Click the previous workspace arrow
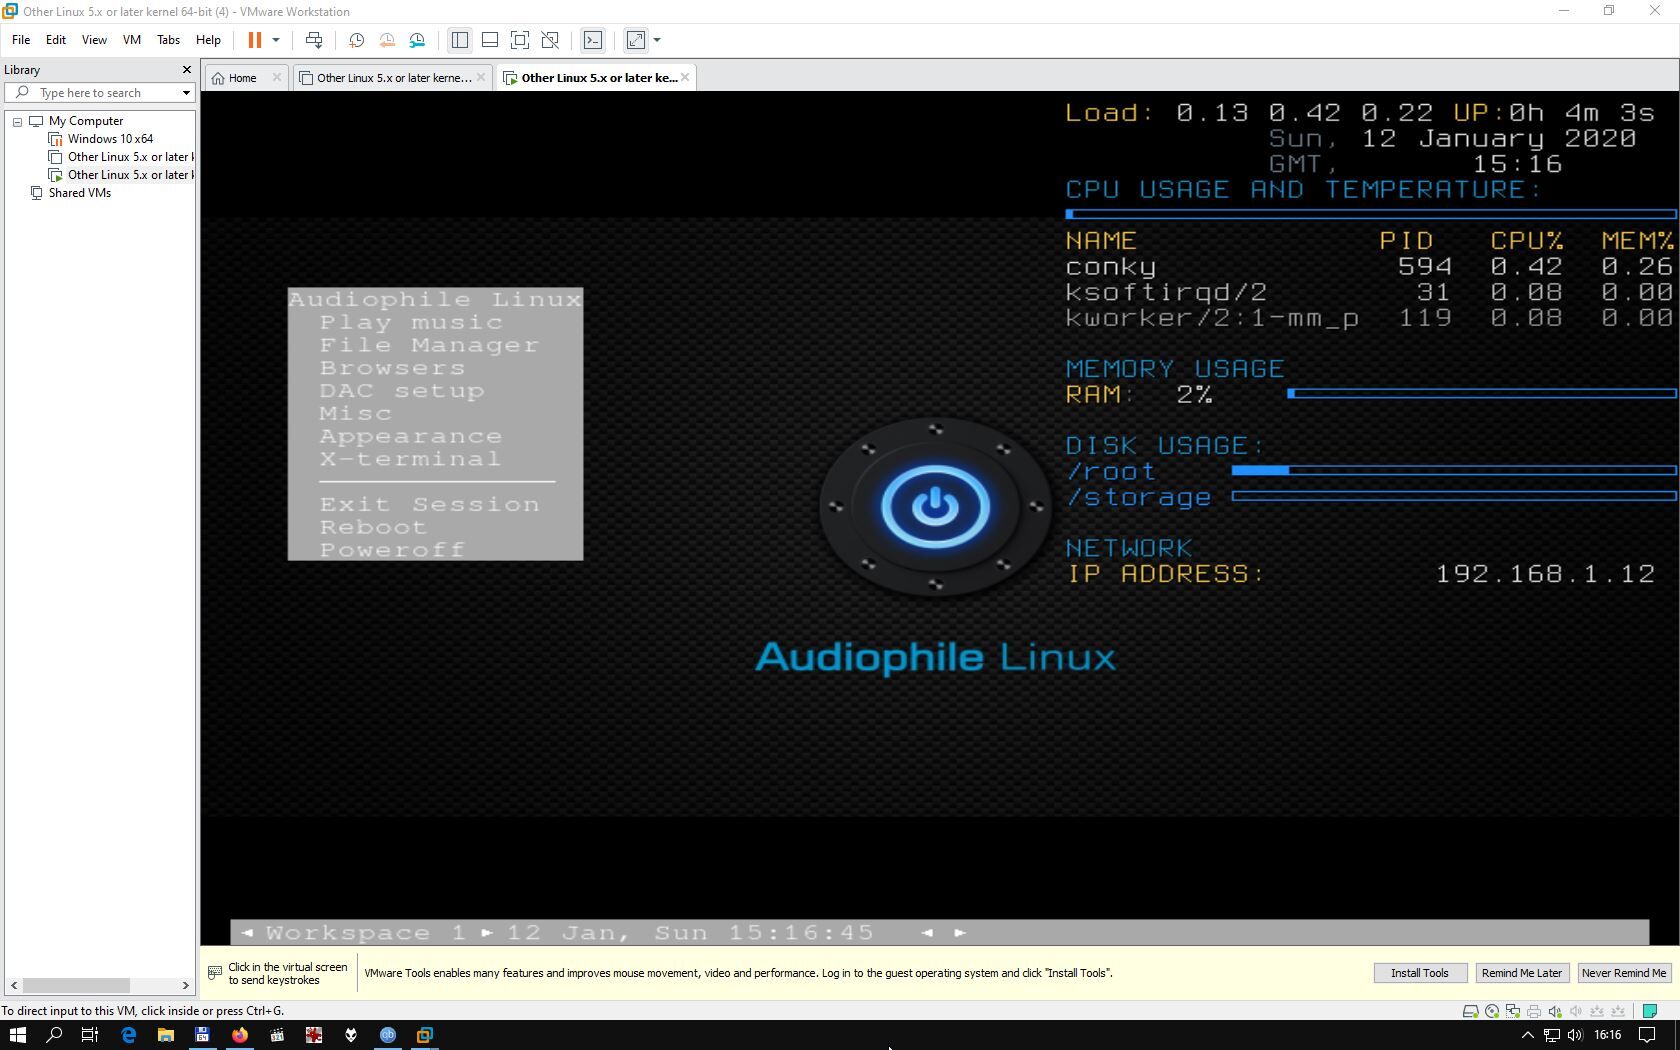This screenshot has width=1680, height=1050. 247,933
